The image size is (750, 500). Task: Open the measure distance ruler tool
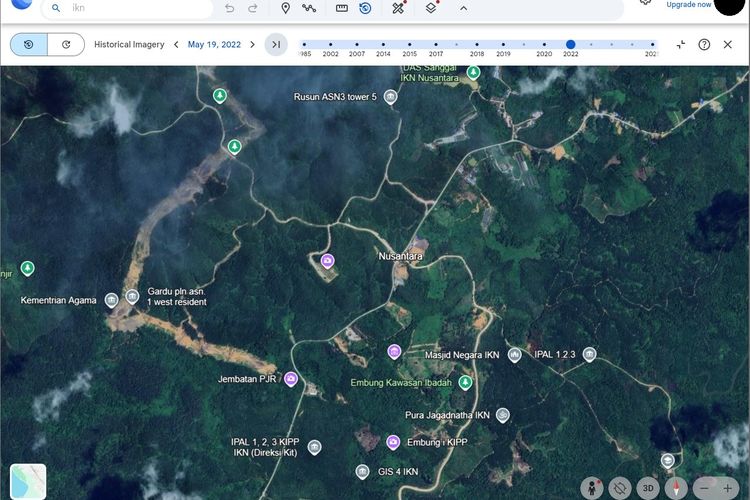(x=342, y=8)
